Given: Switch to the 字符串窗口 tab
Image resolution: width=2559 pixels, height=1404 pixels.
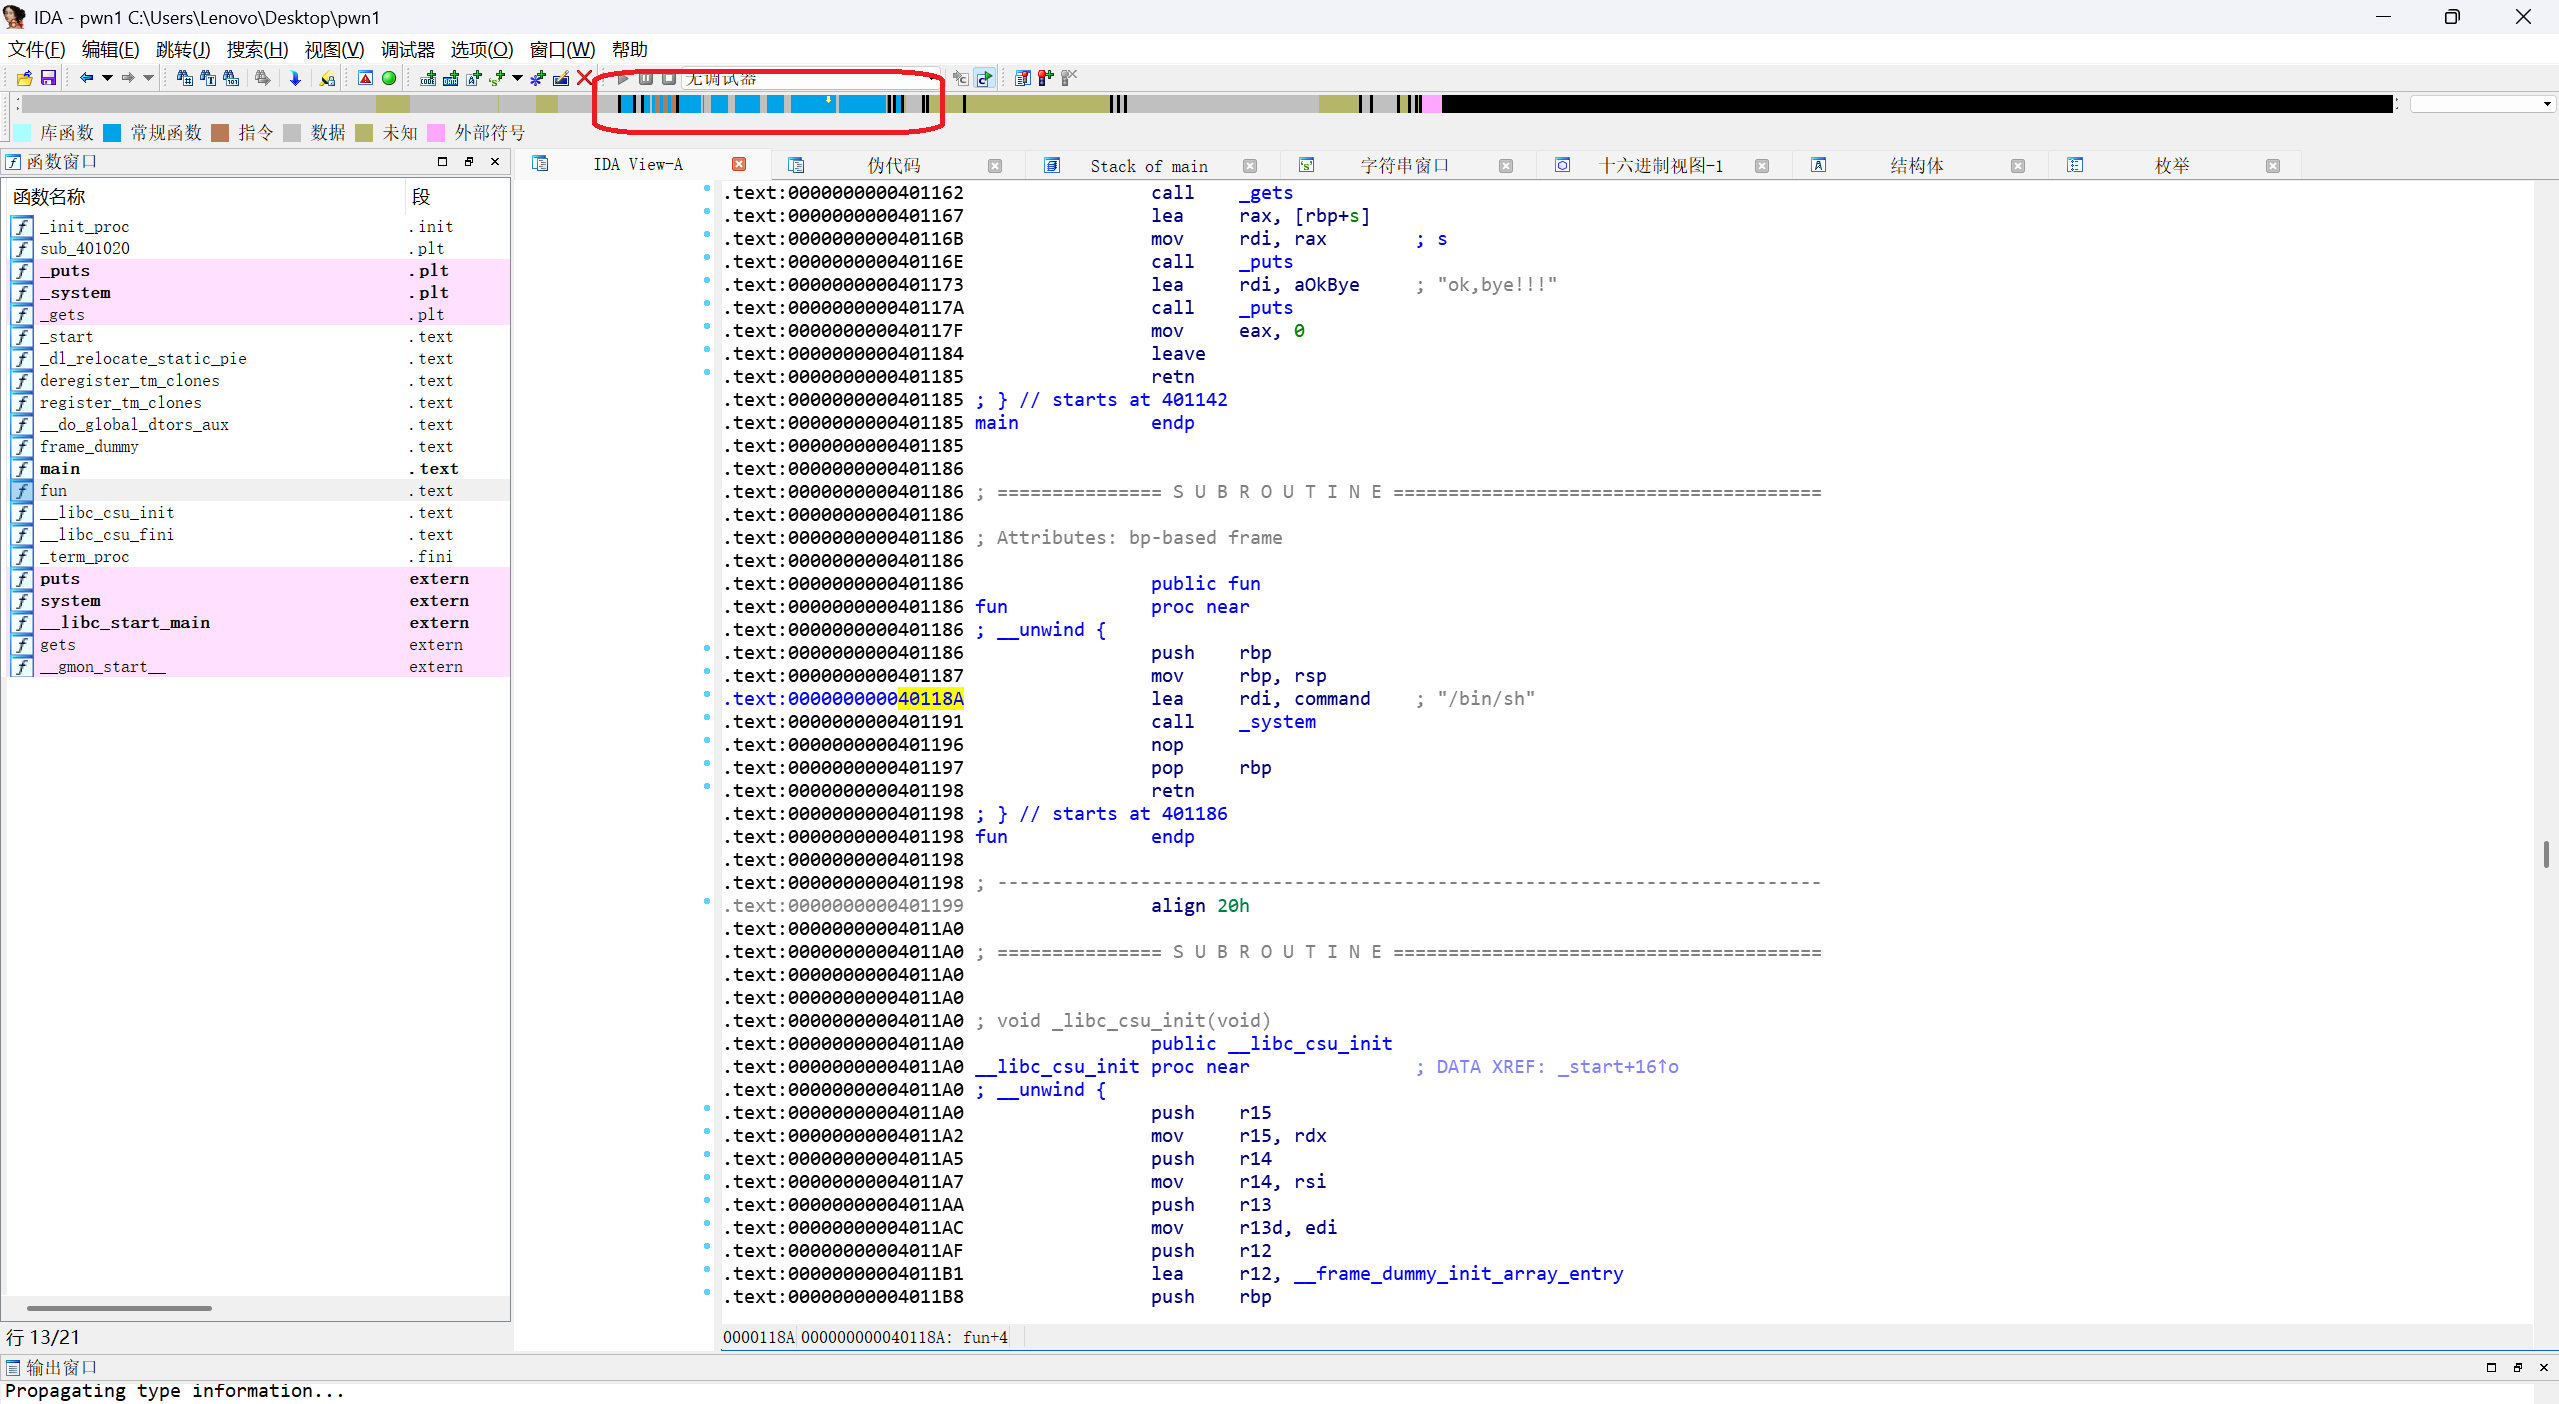Looking at the screenshot, I should tap(1403, 166).
